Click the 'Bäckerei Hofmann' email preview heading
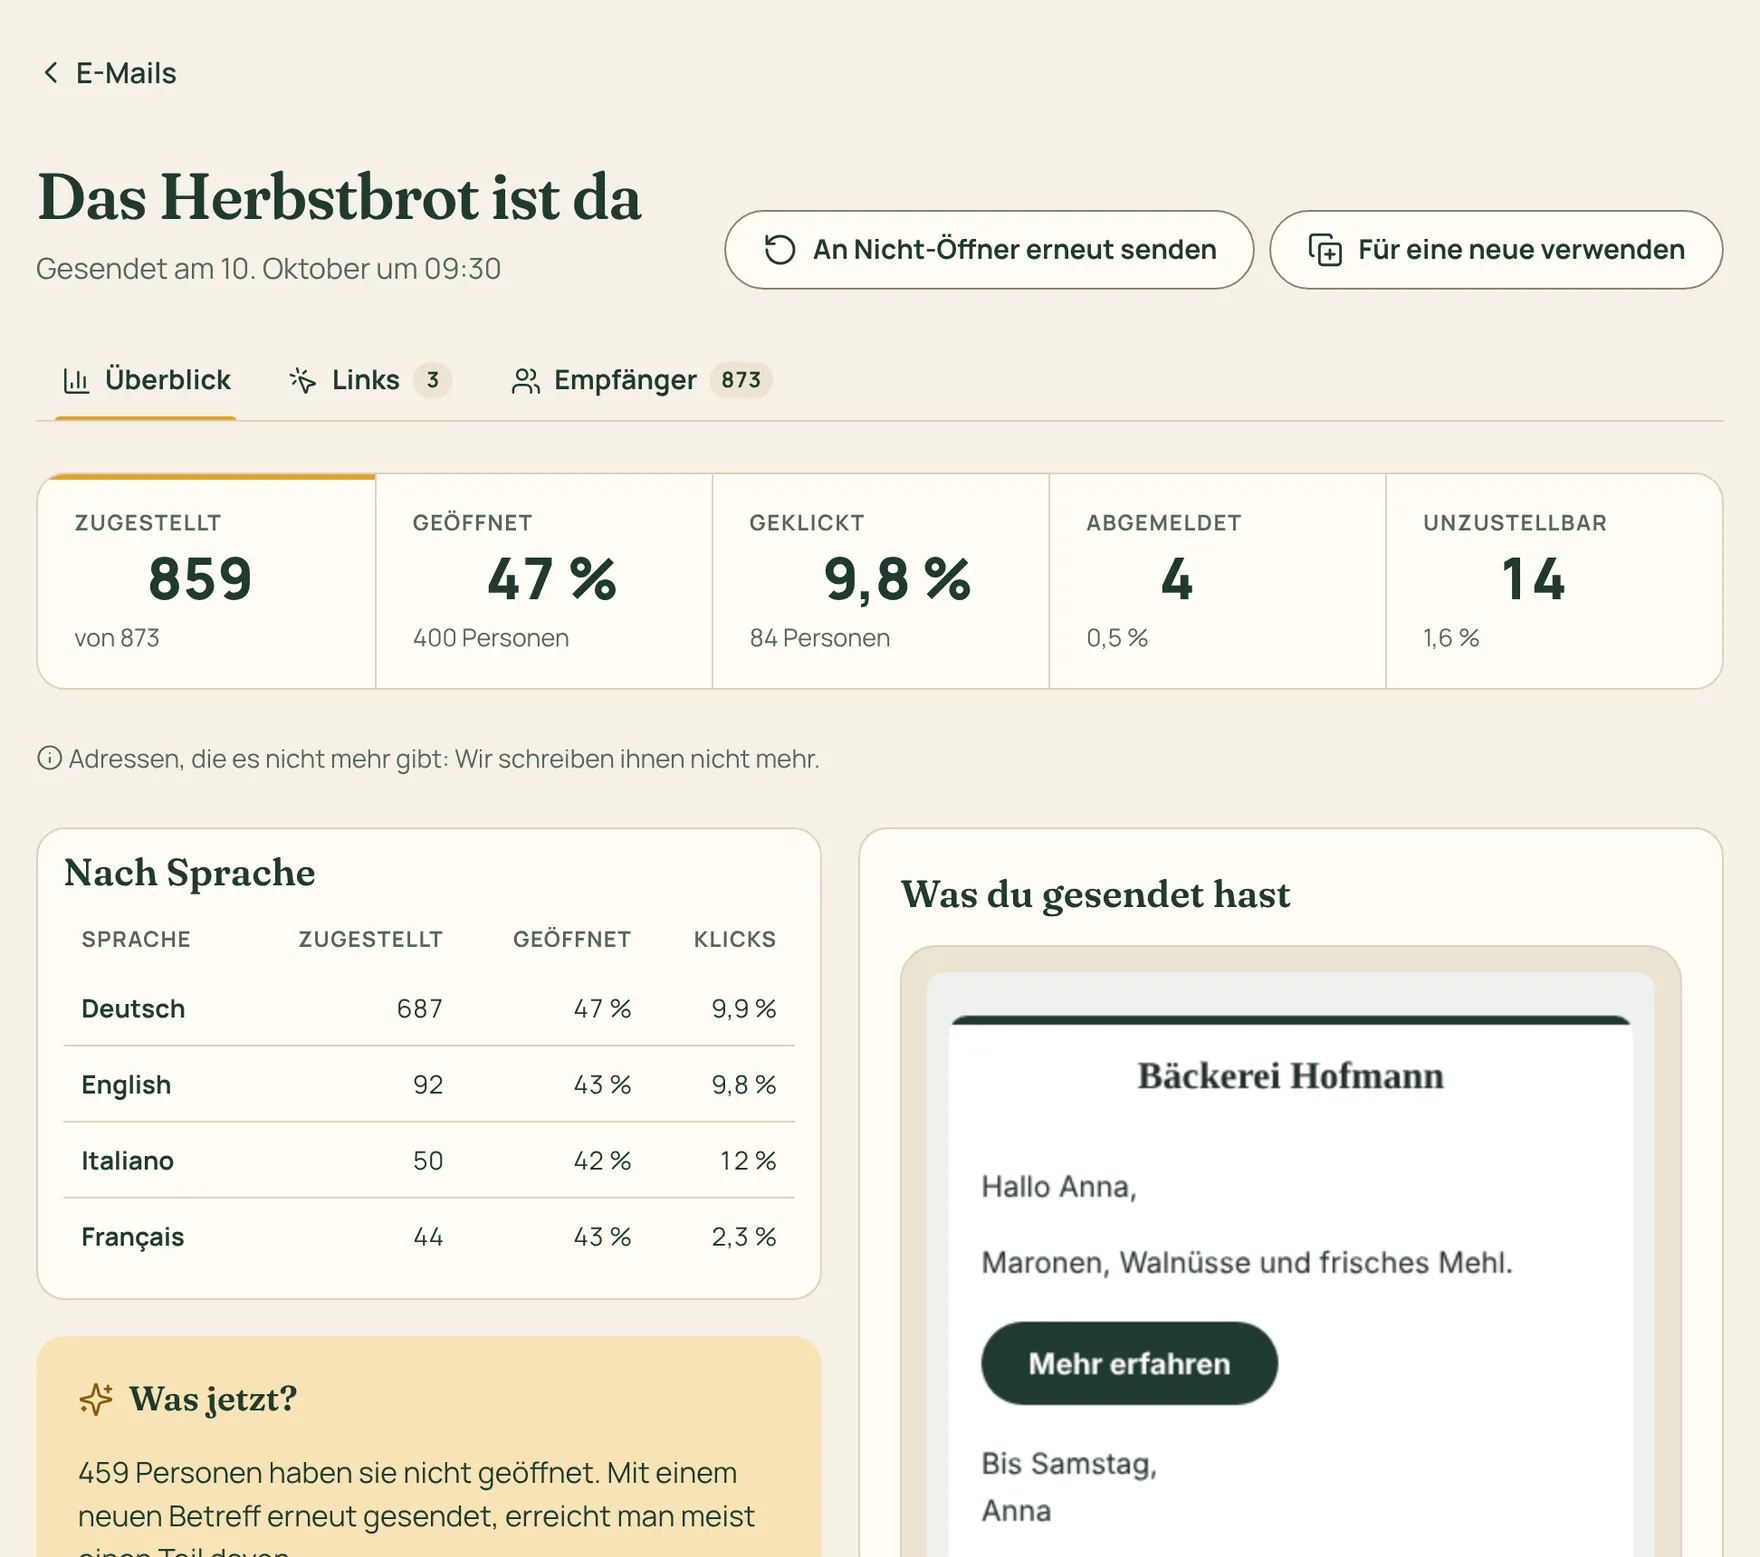 pyautogui.click(x=1291, y=1076)
